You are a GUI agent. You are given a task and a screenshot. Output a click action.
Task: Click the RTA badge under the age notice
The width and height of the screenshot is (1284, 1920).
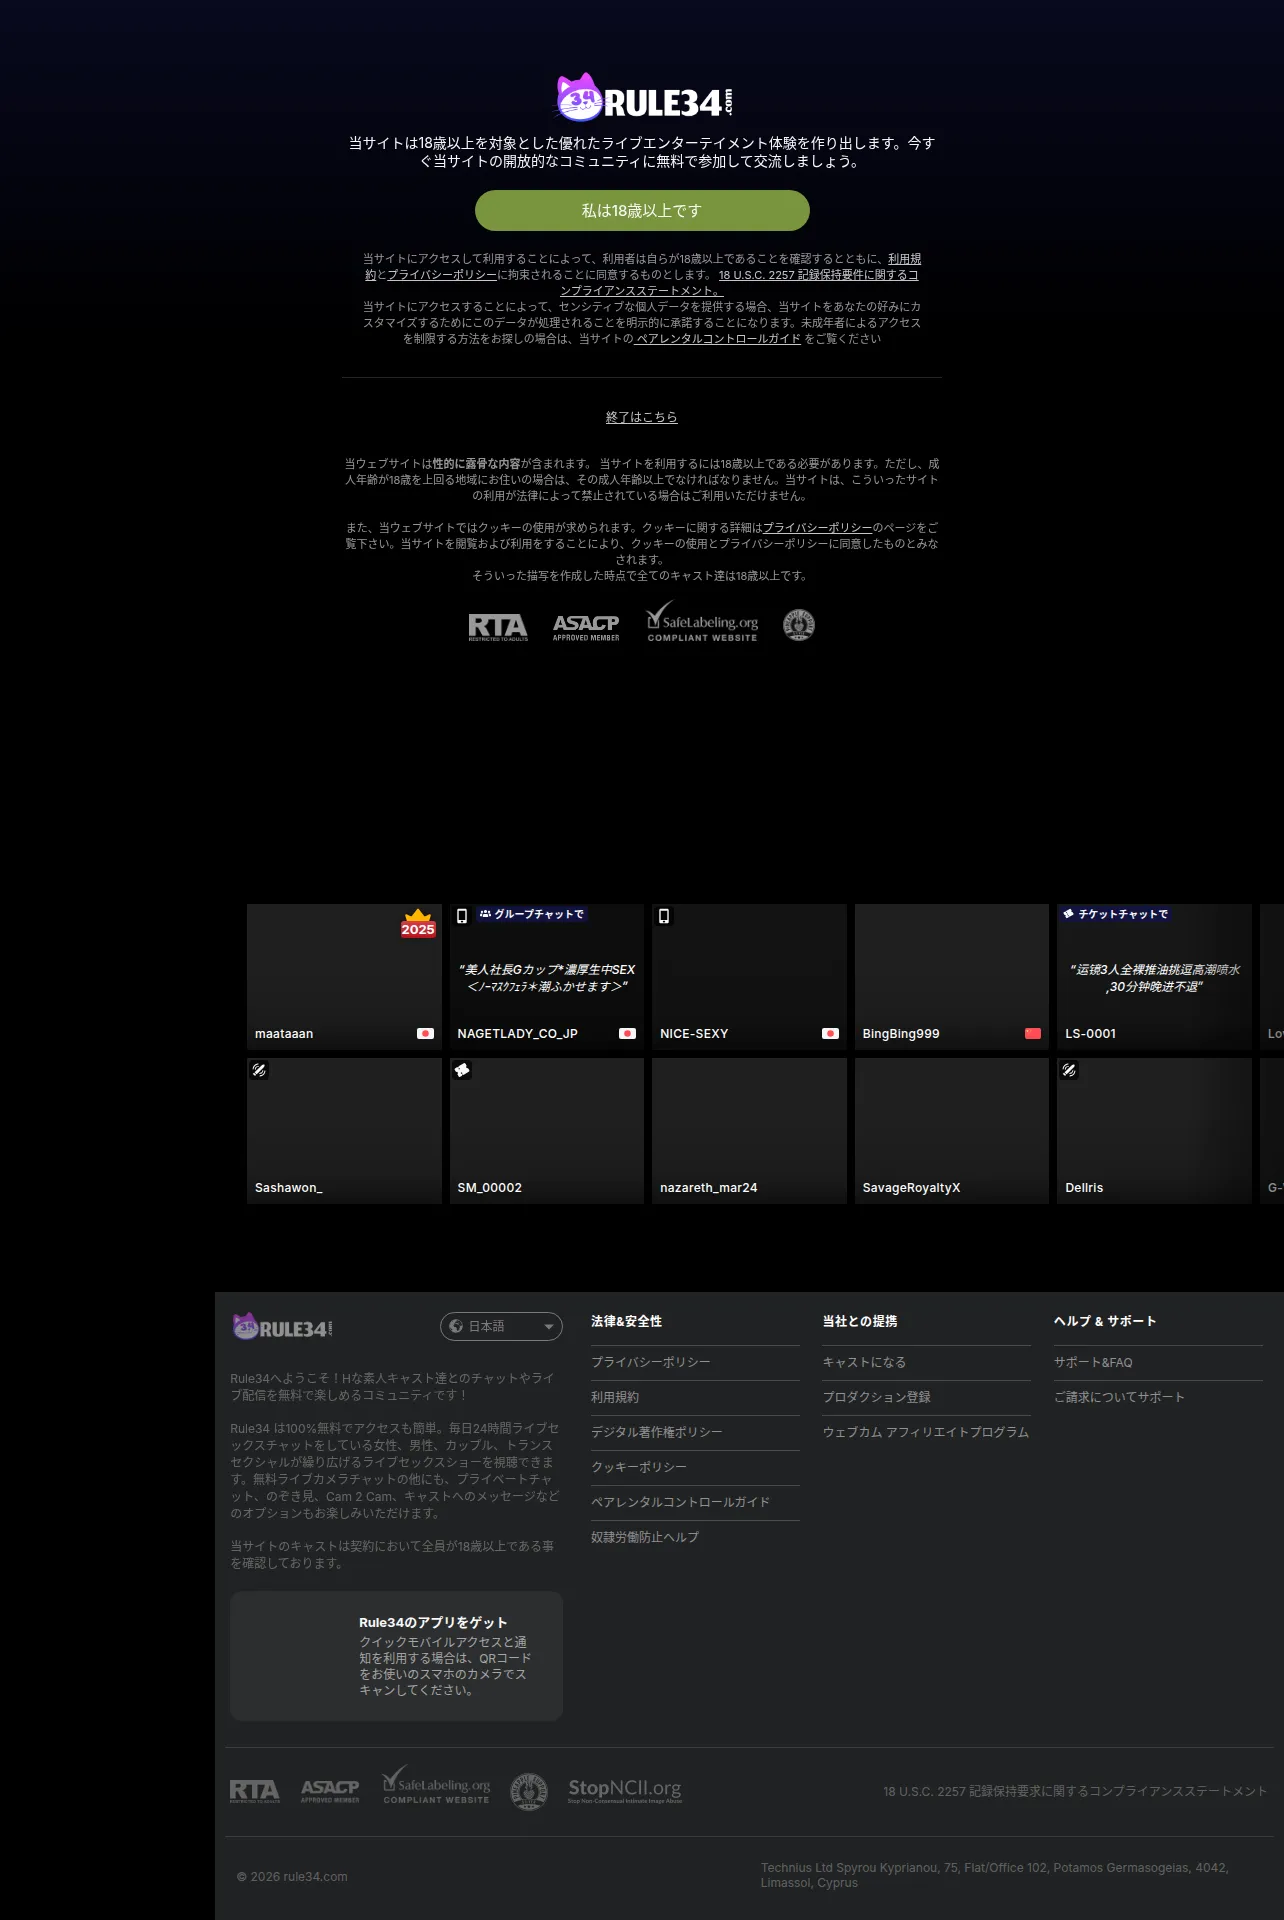click(498, 626)
